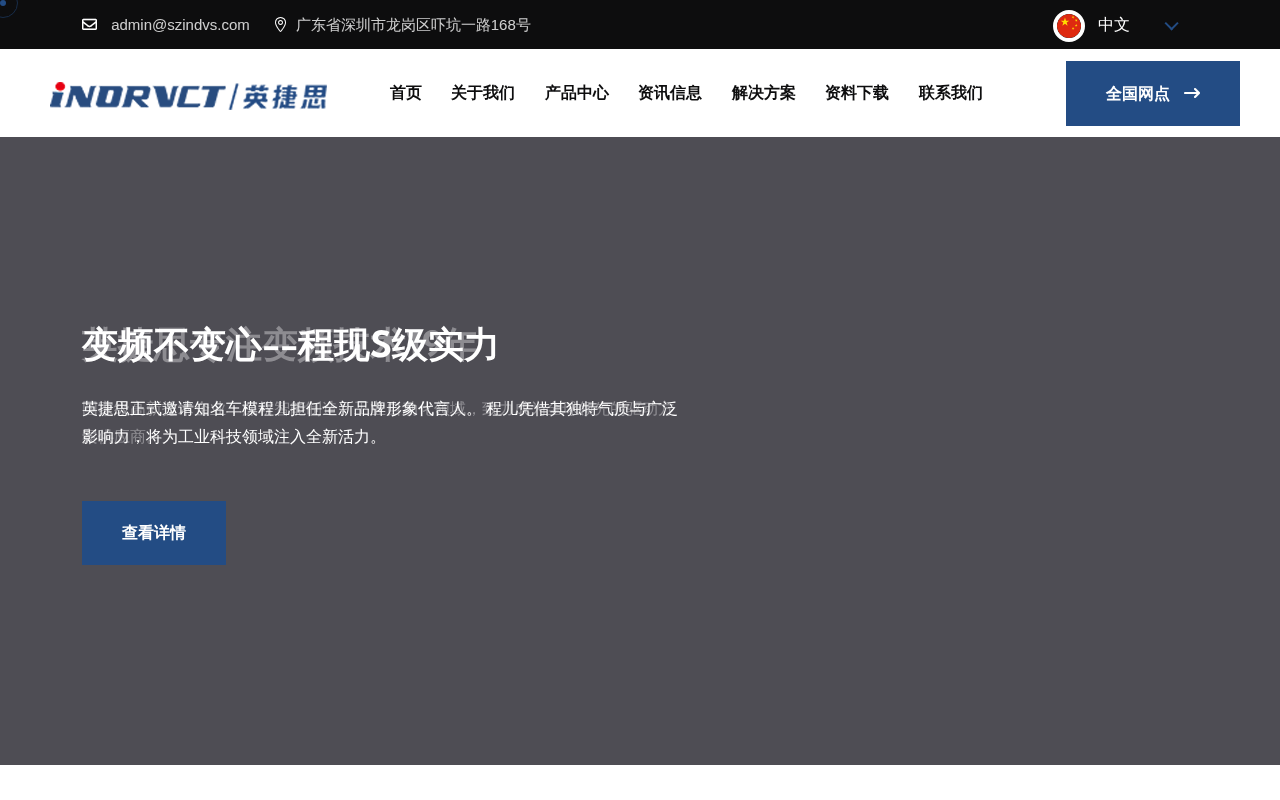Click the 全国网点 button
This screenshot has width=1280, height=800.
pyautogui.click(x=1153, y=93)
